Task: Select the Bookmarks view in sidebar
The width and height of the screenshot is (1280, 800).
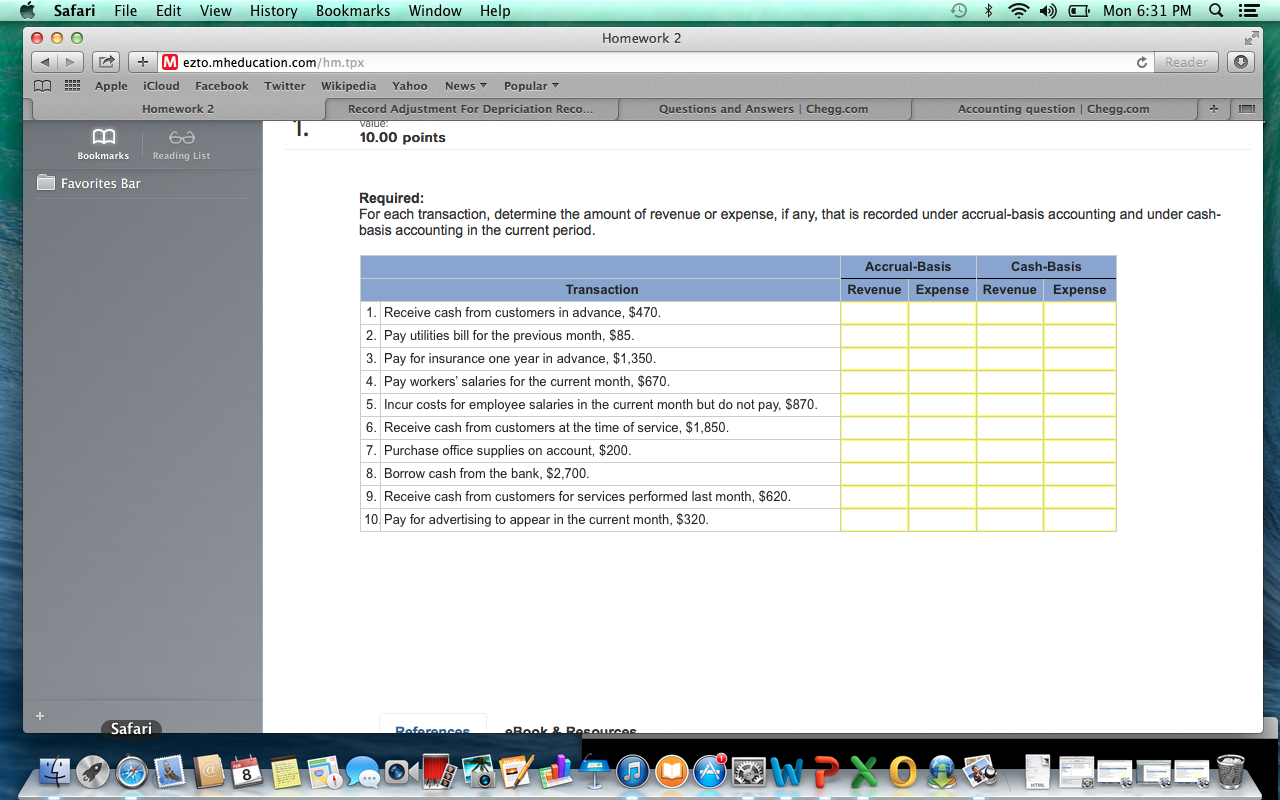Action: (103, 143)
